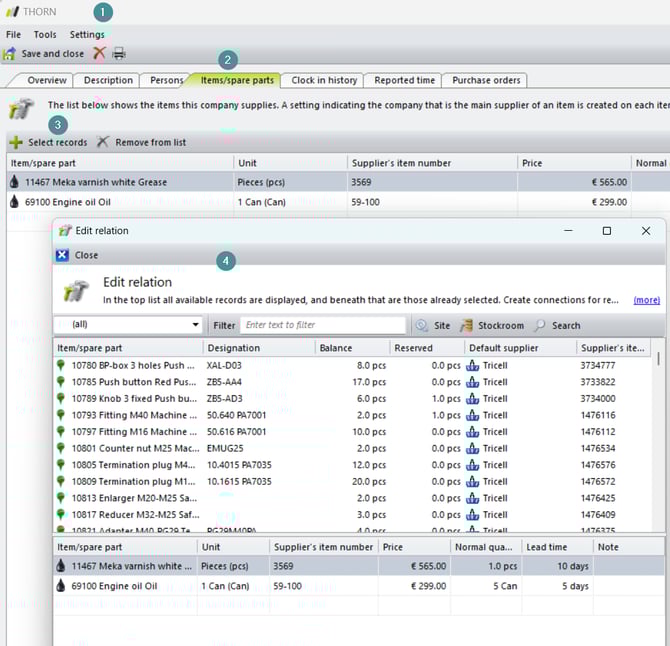The image size is (670, 646).
Task: Click the oil drop icon of 11467 in main list
Action: tap(15, 182)
